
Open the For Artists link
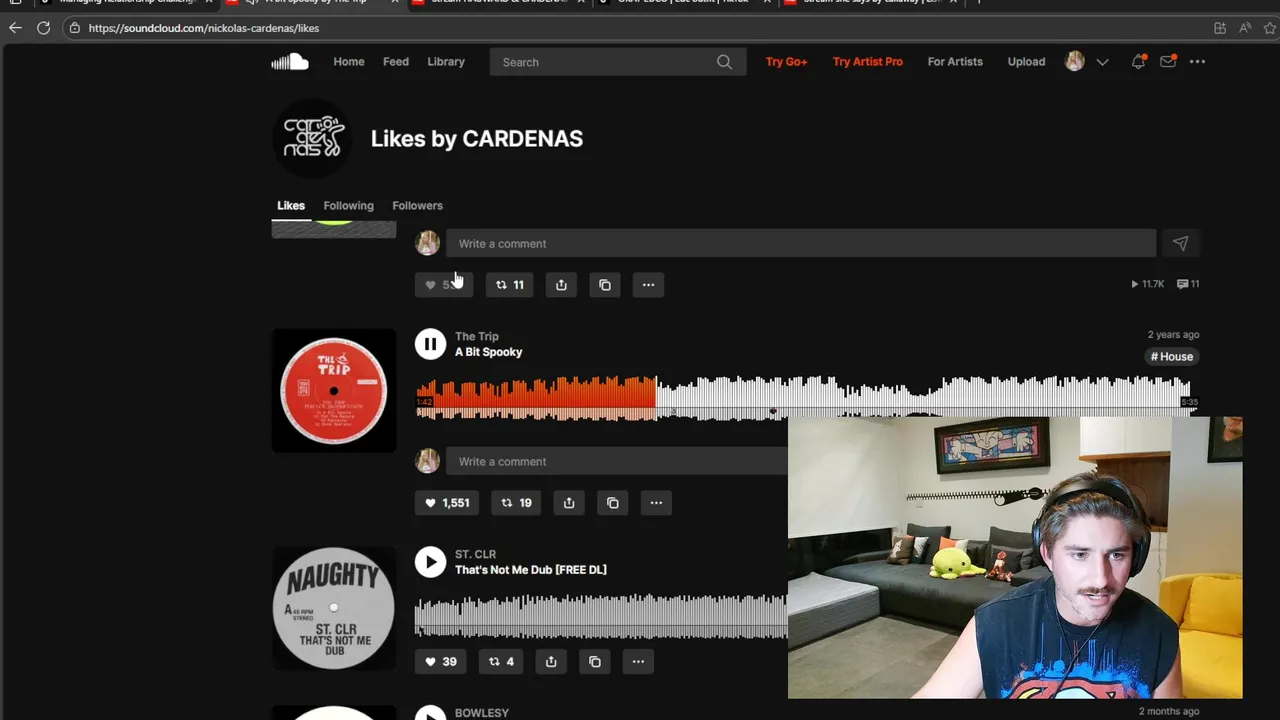(x=955, y=62)
